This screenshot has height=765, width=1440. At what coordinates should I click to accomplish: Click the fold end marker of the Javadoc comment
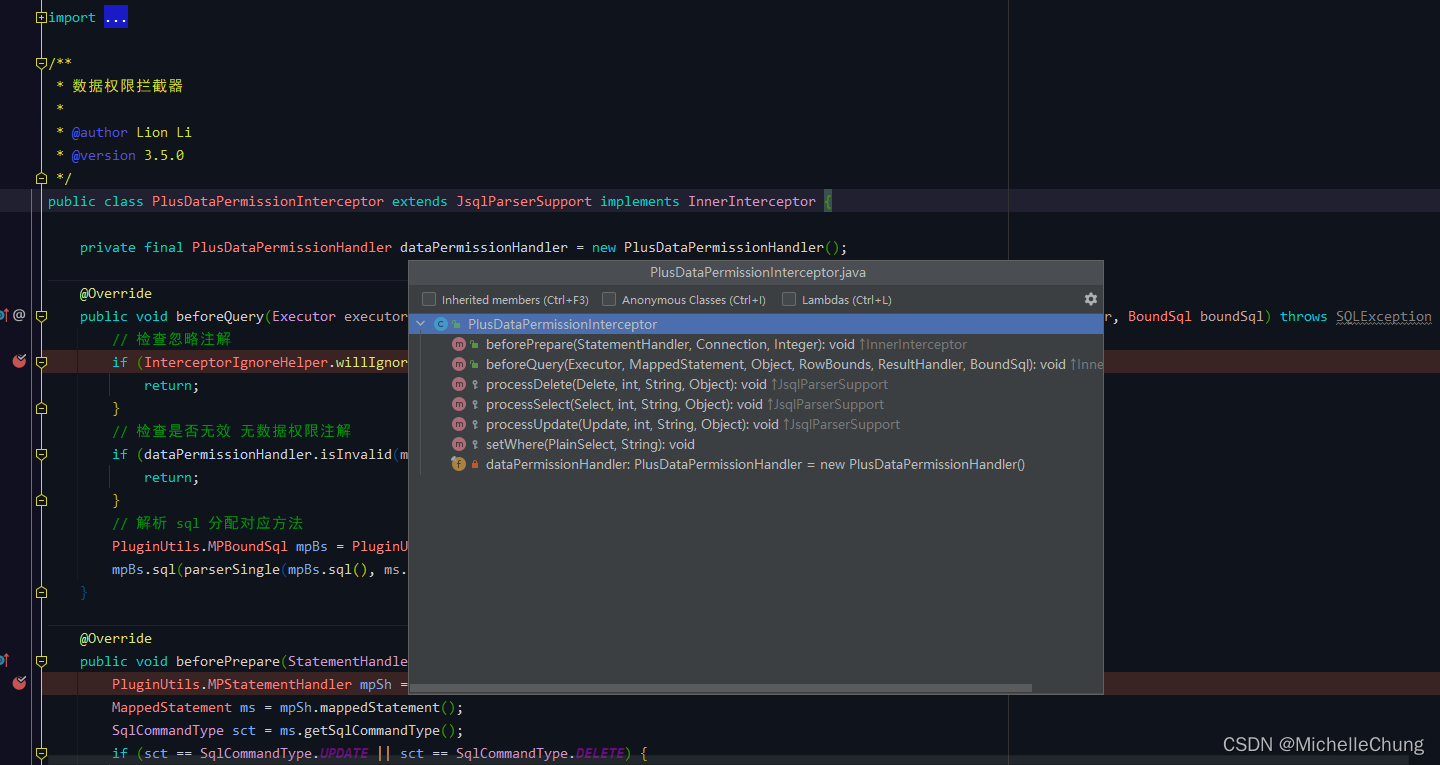tap(41, 178)
